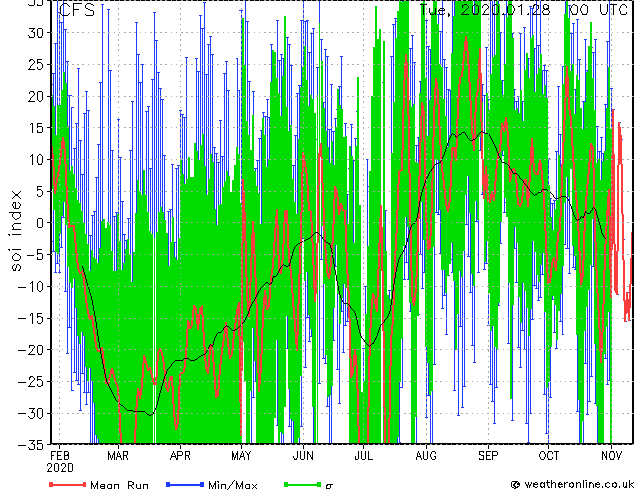Click the red Mean Run legend swatch
Image resolution: width=634 pixels, height=490 pixels.
click(68, 484)
